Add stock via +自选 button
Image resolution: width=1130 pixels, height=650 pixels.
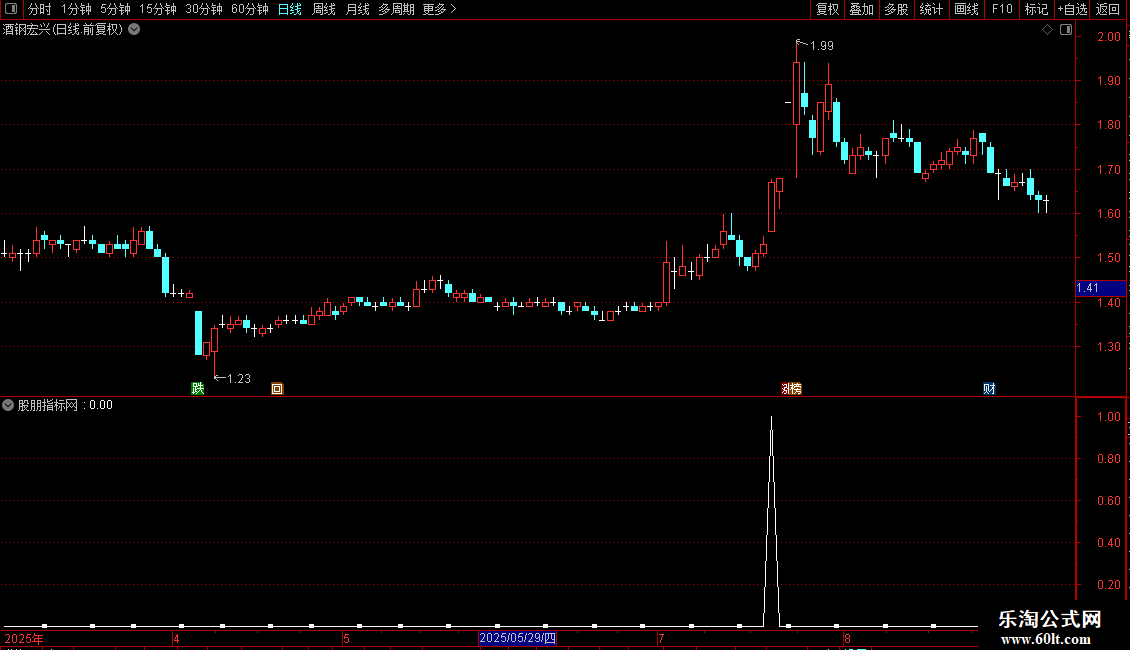[1072, 9]
